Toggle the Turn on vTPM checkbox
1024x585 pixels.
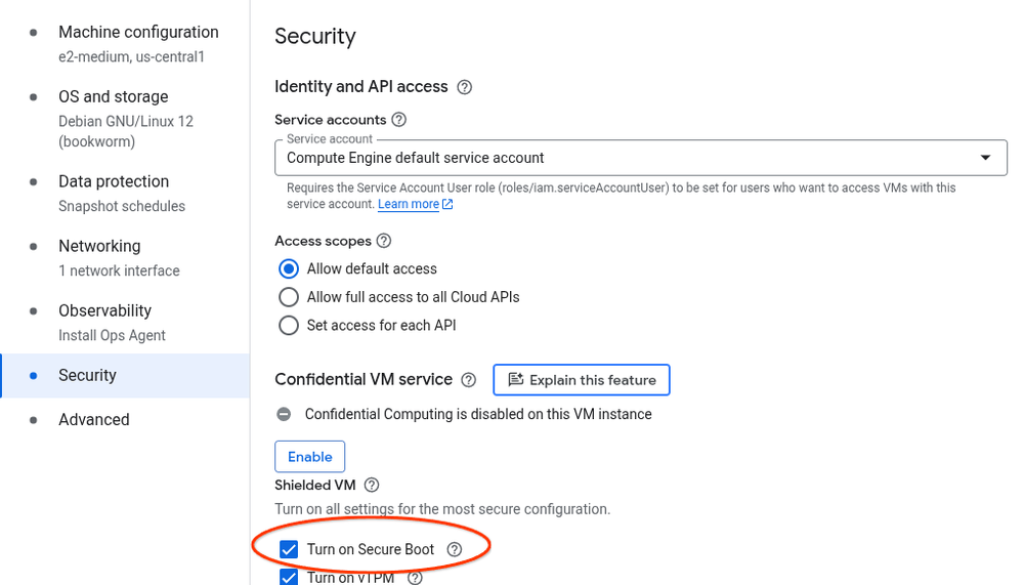tap(289, 577)
